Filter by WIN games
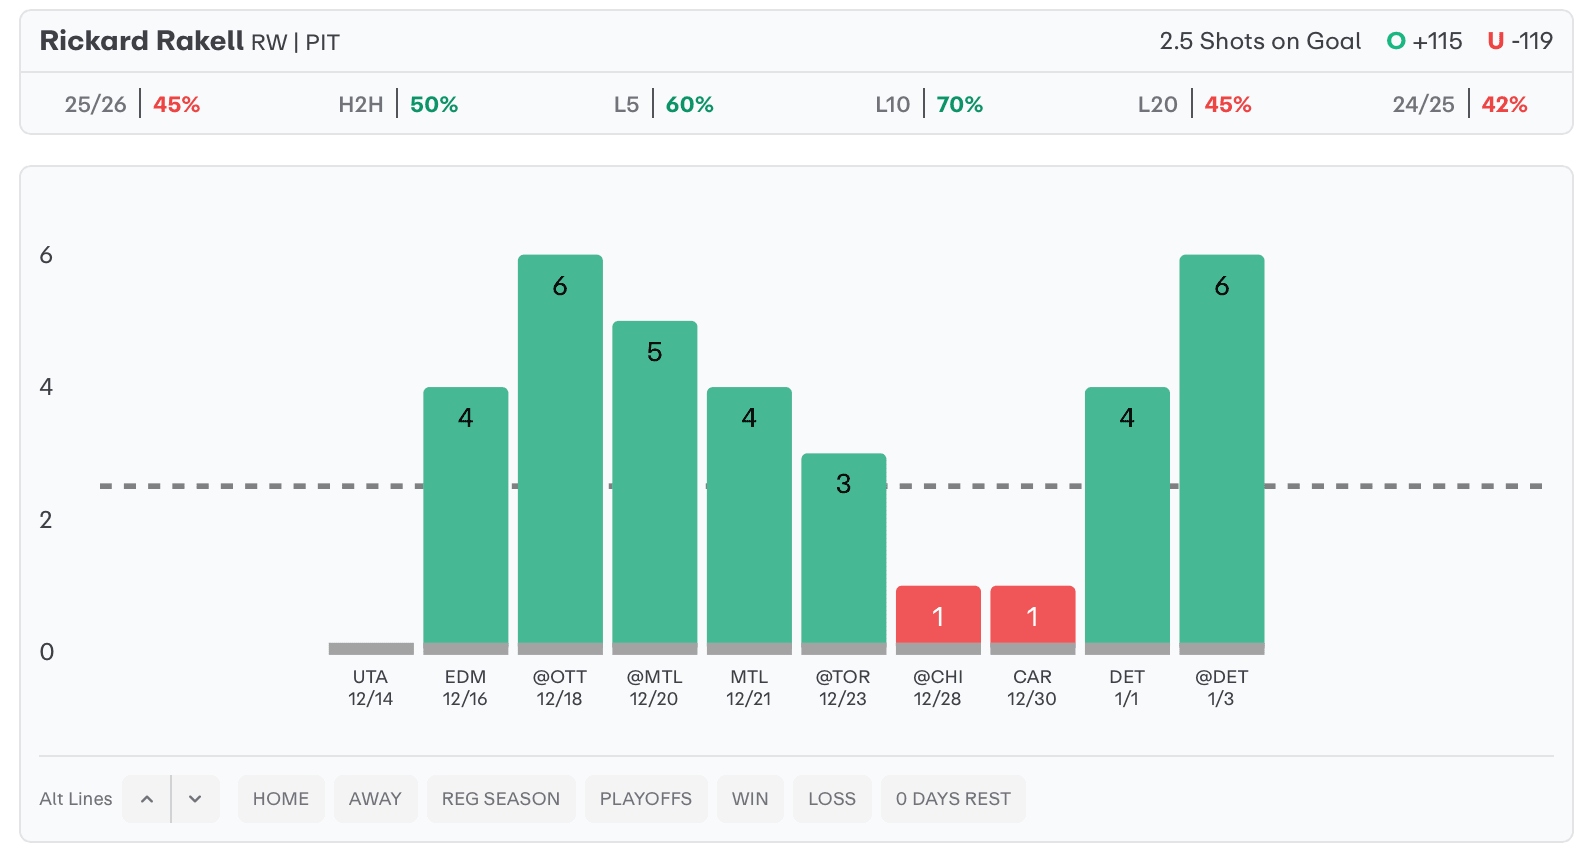Viewport: 1588px width, 860px height. (750, 799)
